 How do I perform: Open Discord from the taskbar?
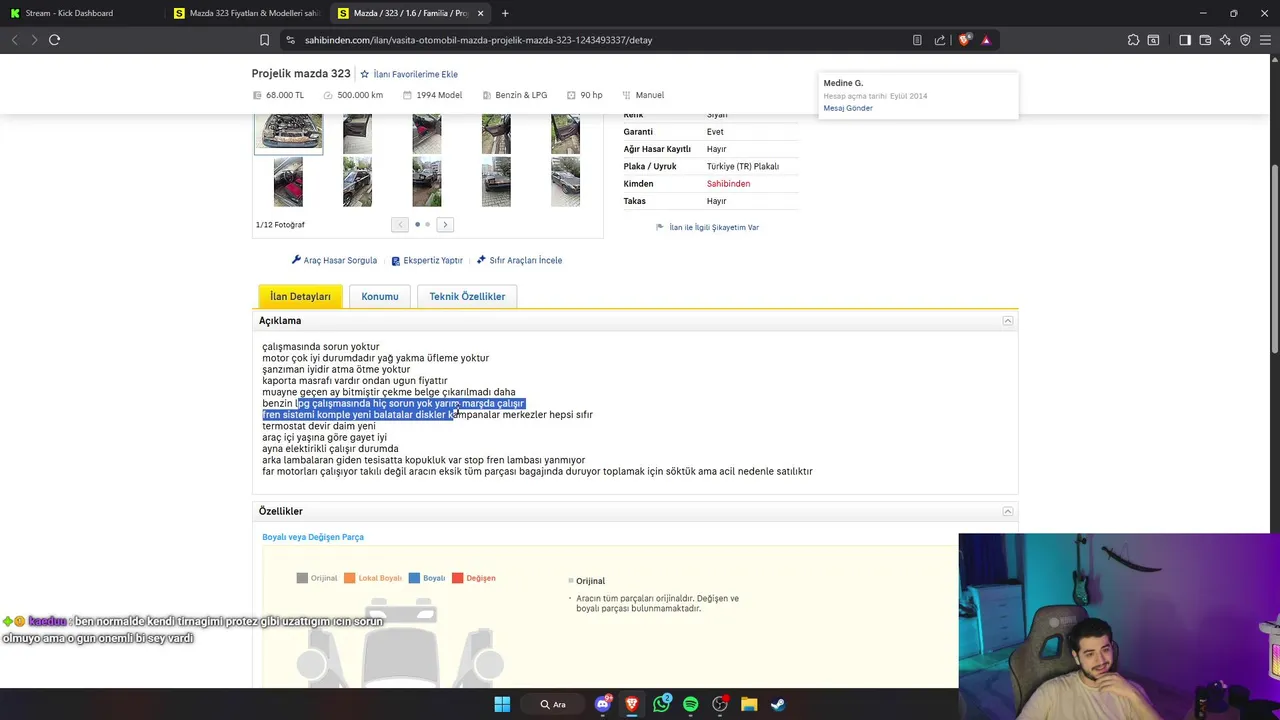603,704
